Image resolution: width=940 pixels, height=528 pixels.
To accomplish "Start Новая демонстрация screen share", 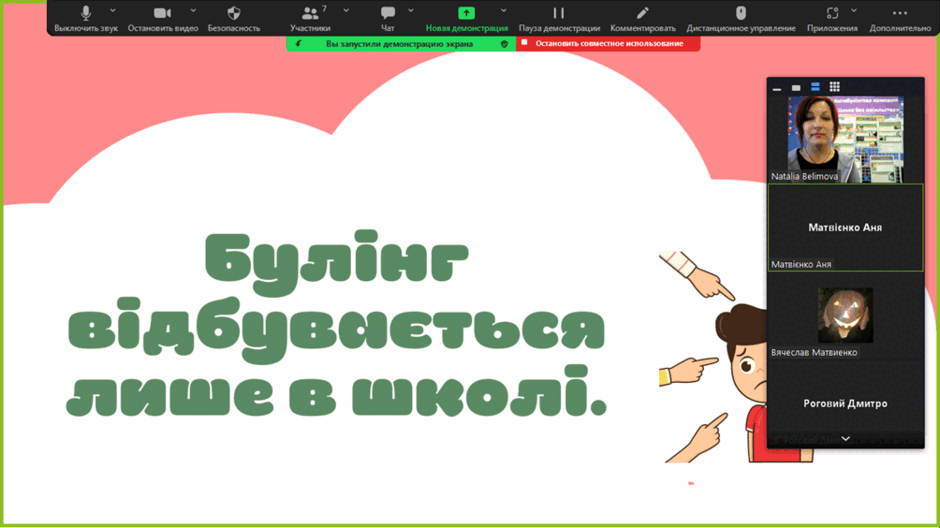I will click(466, 18).
